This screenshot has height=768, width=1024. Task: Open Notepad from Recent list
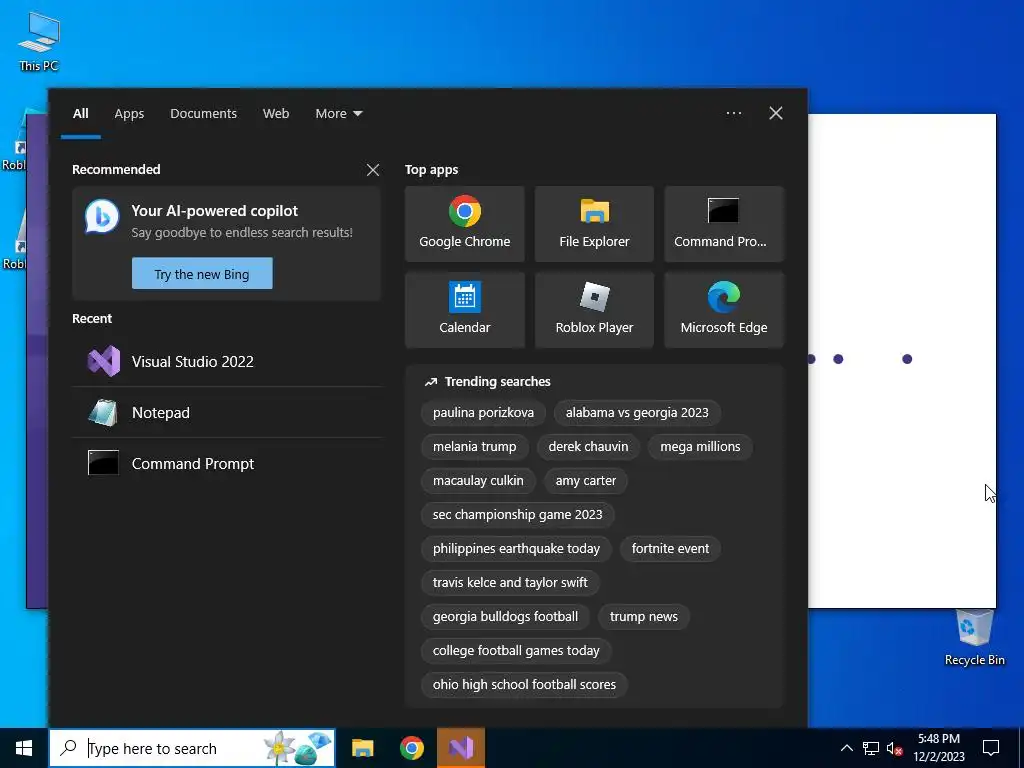227,413
